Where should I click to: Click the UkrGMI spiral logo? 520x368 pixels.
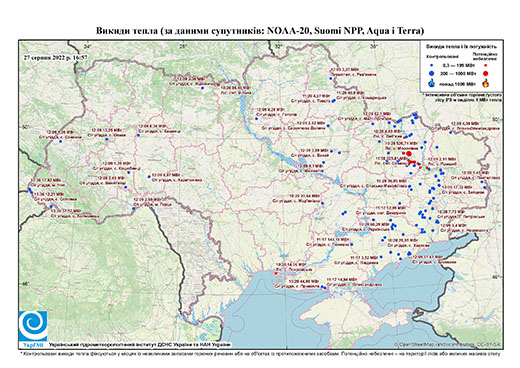(x=33, y=326)
